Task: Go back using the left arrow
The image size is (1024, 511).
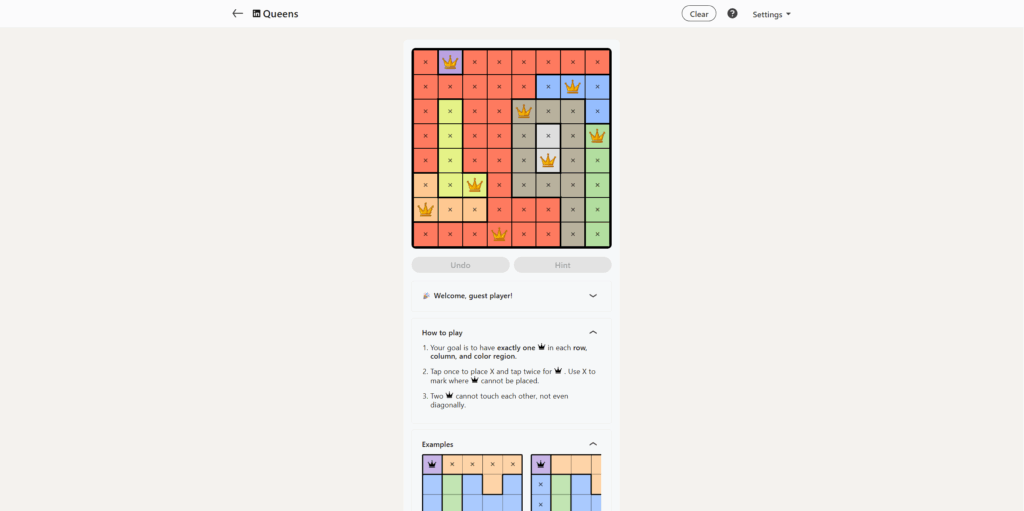Action: pos(237,14)
